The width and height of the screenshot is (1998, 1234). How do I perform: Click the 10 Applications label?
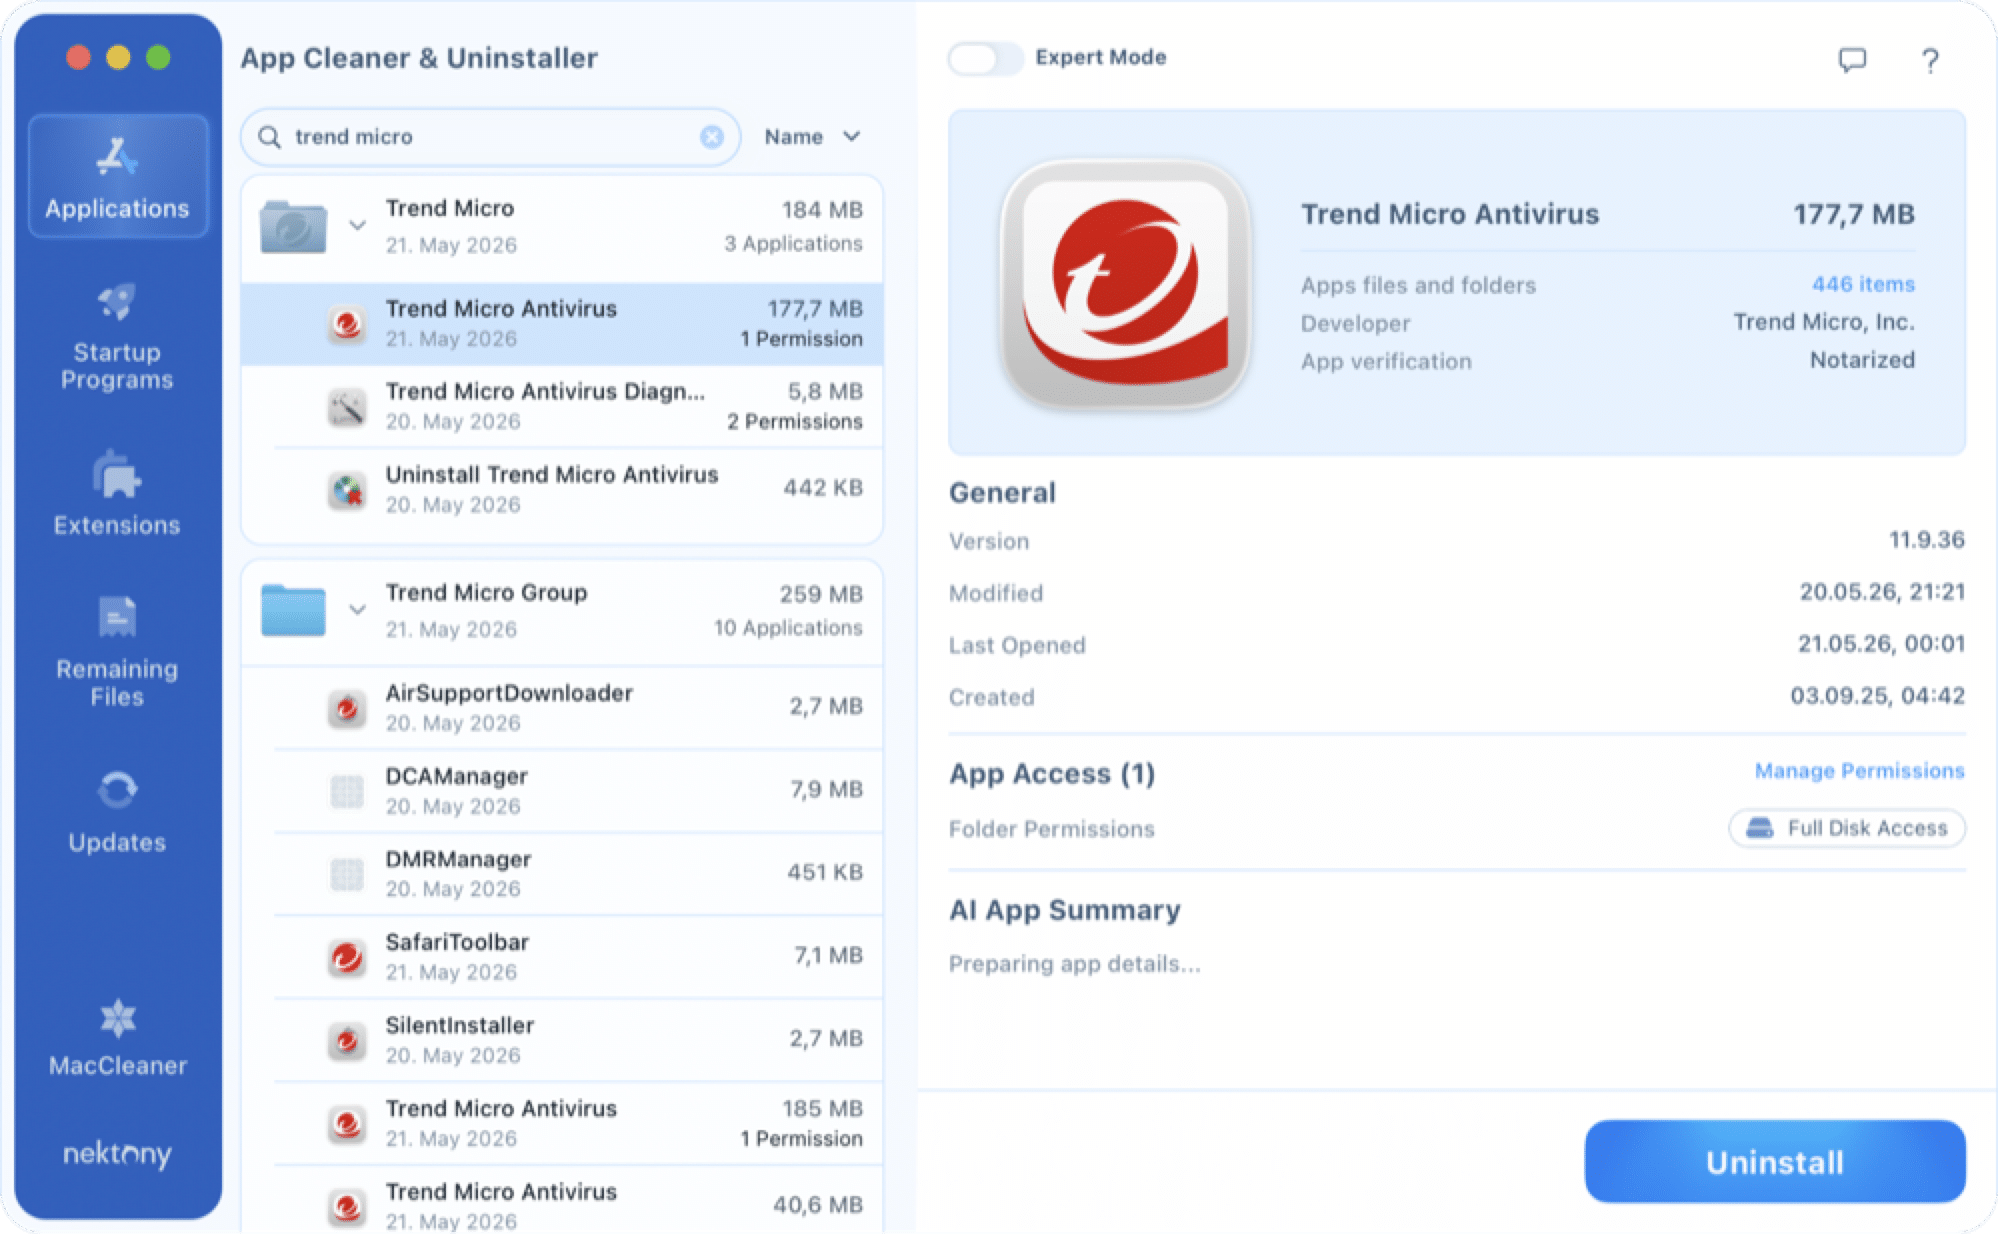coord(788,628)
